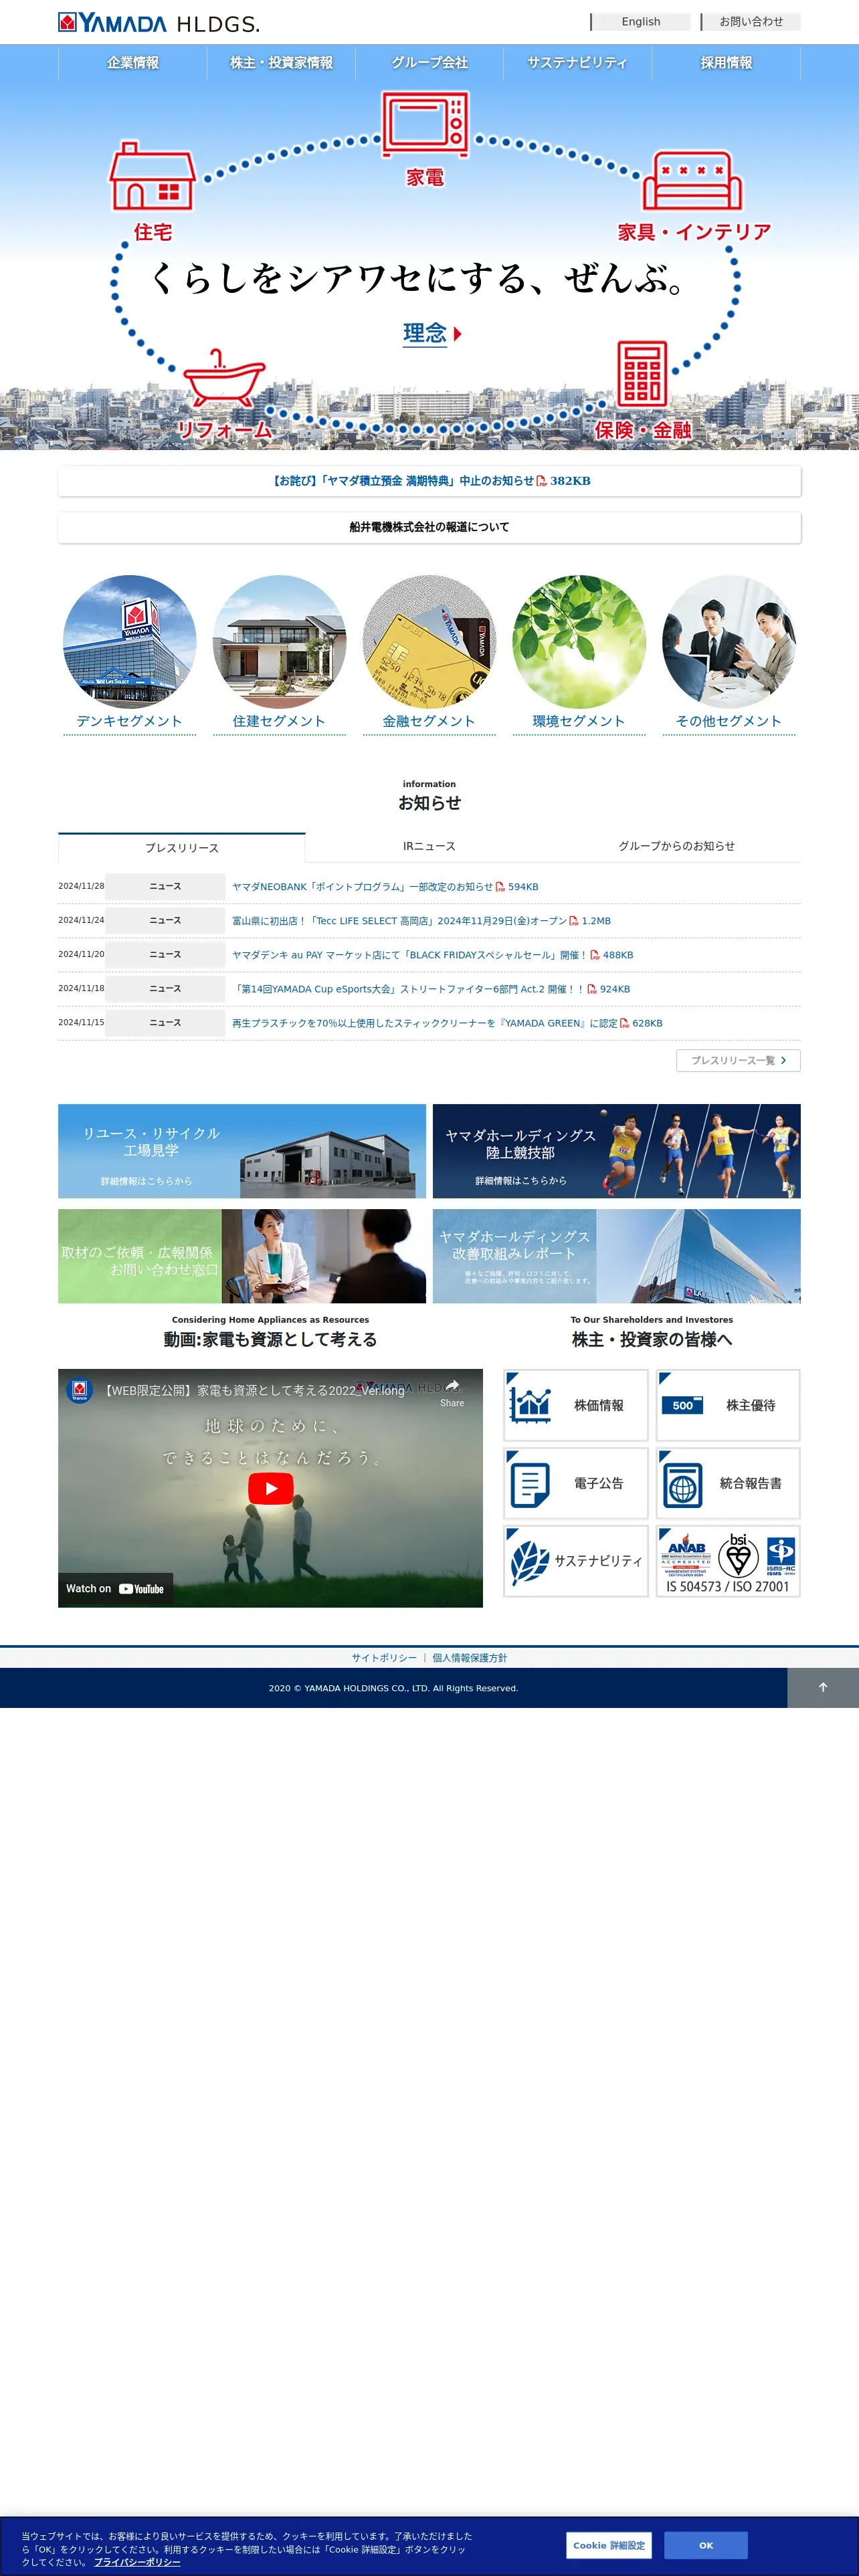Select the プレスリリース tab
Viewport: 859px width, 2576px height.
point(182,847)
